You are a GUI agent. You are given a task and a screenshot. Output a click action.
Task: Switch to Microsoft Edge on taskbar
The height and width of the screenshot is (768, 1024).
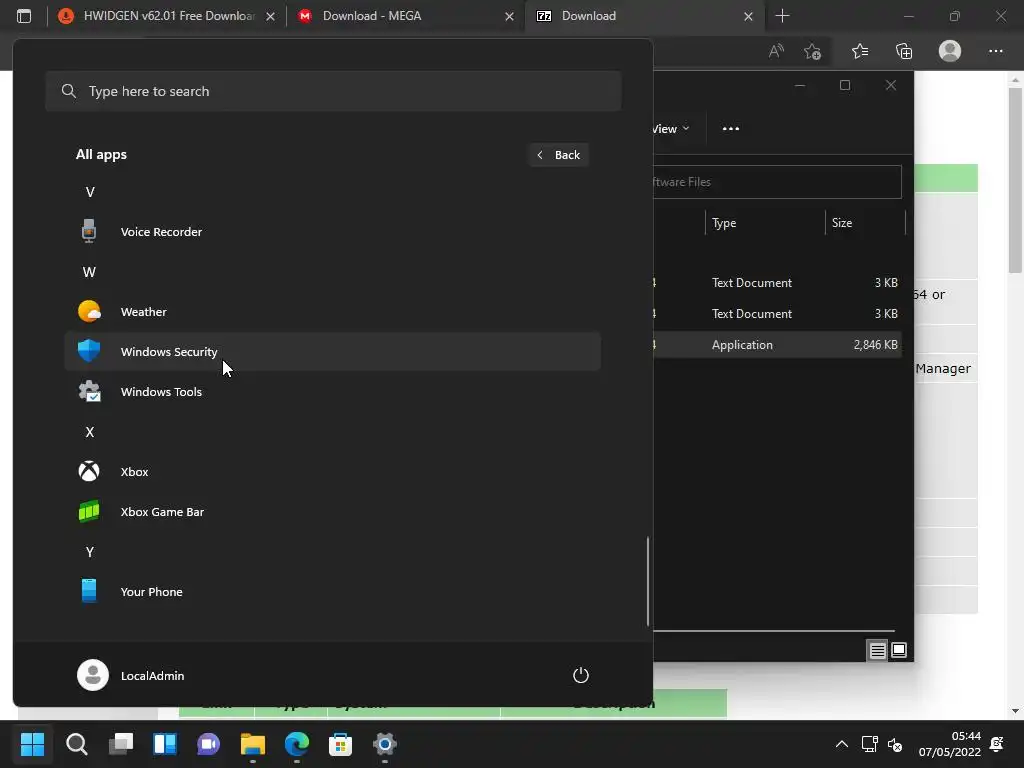point(296,744)
